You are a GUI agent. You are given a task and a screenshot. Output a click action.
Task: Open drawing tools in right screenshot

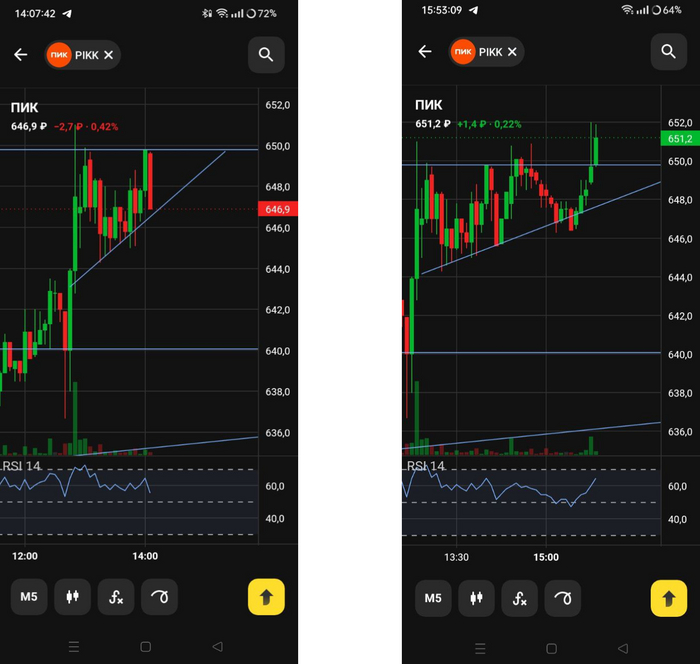563,598
